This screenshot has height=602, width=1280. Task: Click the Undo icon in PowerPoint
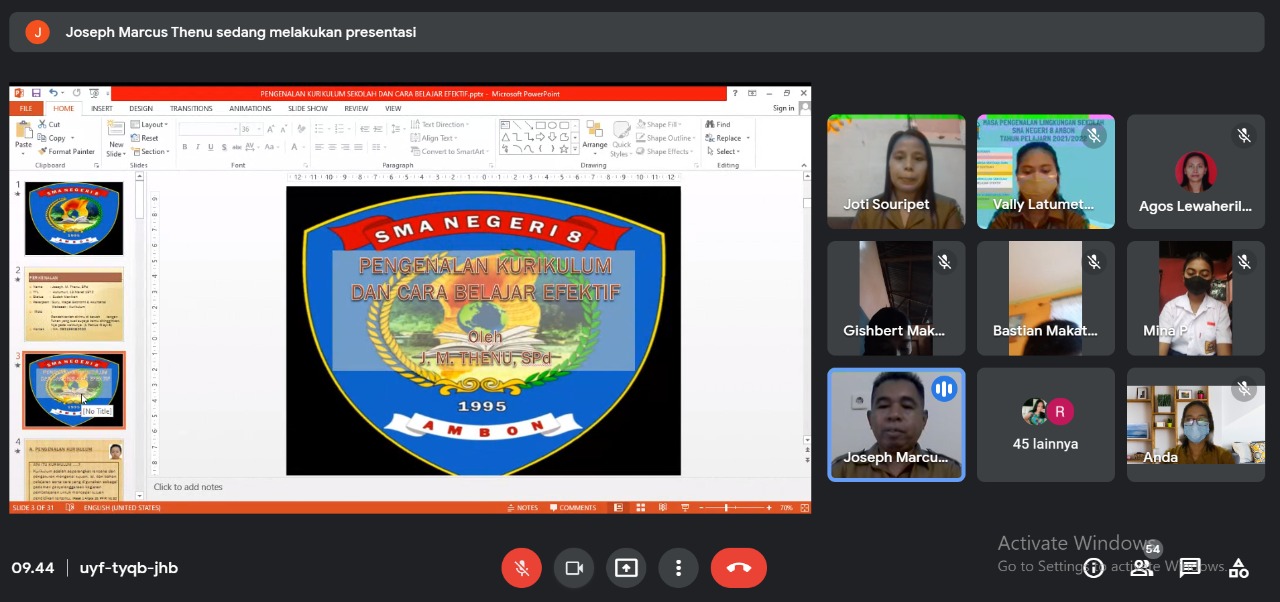[x=53, y=93]
